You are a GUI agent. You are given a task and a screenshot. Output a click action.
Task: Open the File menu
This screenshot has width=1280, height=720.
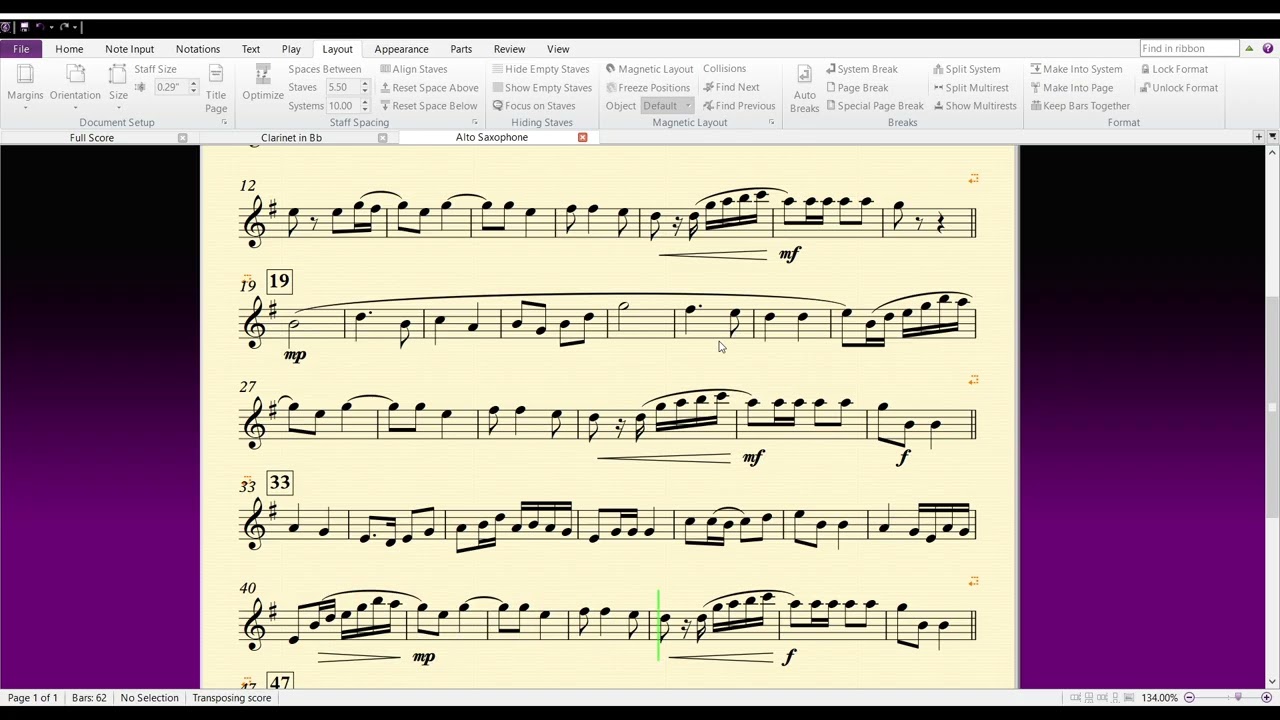pyautogui.click(x=21, y=48)
